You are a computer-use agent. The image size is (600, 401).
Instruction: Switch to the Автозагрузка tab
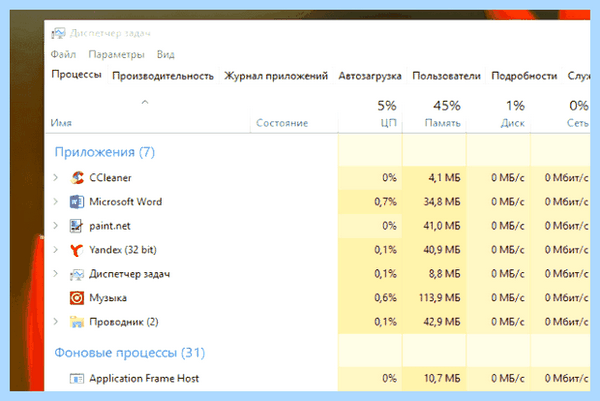pyautogui.click(x=370, y=76)
